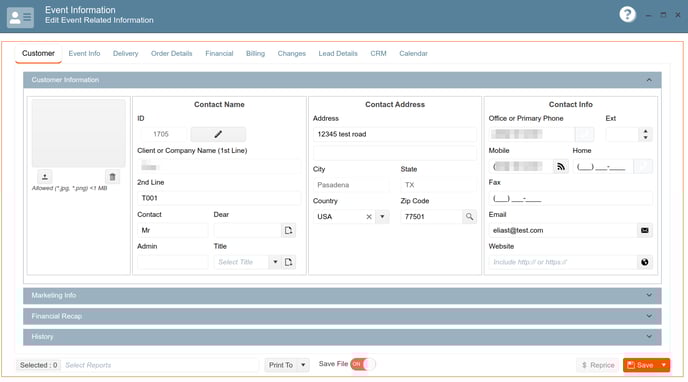Click the office phone dial icon
This screenshot has height=382, width=688.
tap(584, 134)
